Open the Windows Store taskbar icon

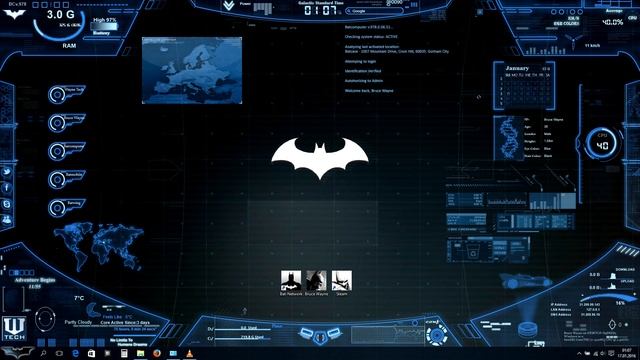click(x=91, y=353)
